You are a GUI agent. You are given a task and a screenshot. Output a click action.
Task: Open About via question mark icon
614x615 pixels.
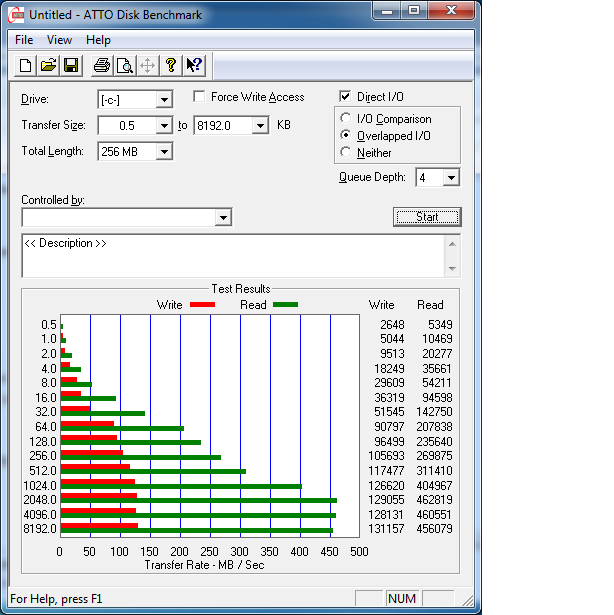pyautogui.click(x=171, y=65)
